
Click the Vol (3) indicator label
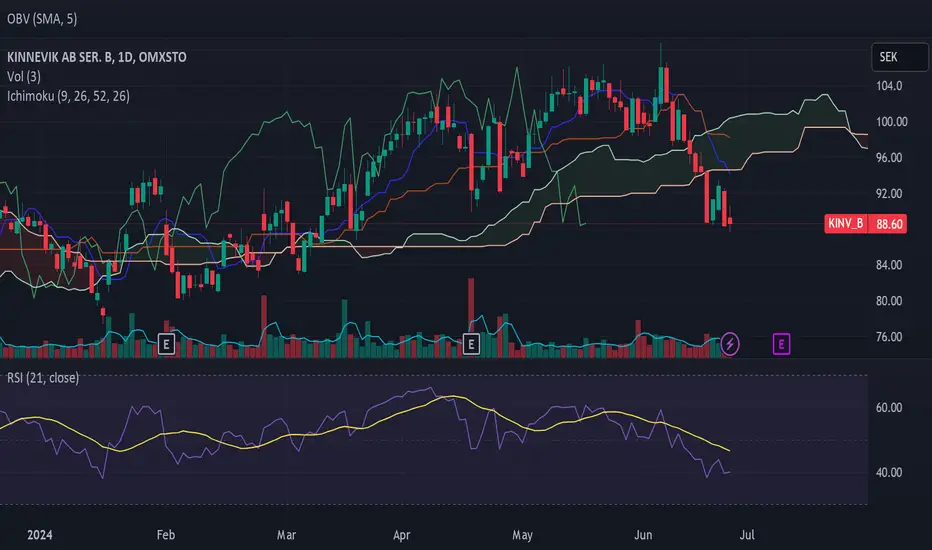tap(24, 77)
